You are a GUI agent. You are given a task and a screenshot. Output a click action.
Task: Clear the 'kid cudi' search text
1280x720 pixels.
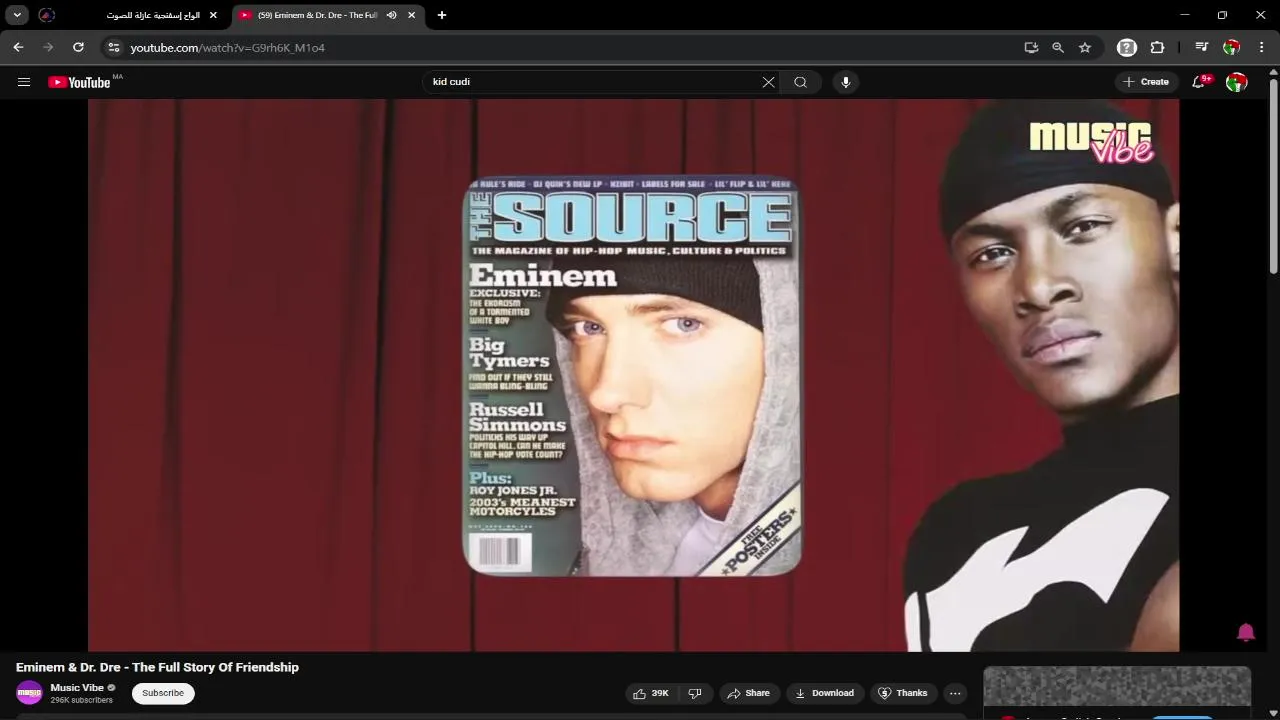[x=768, y=82]
